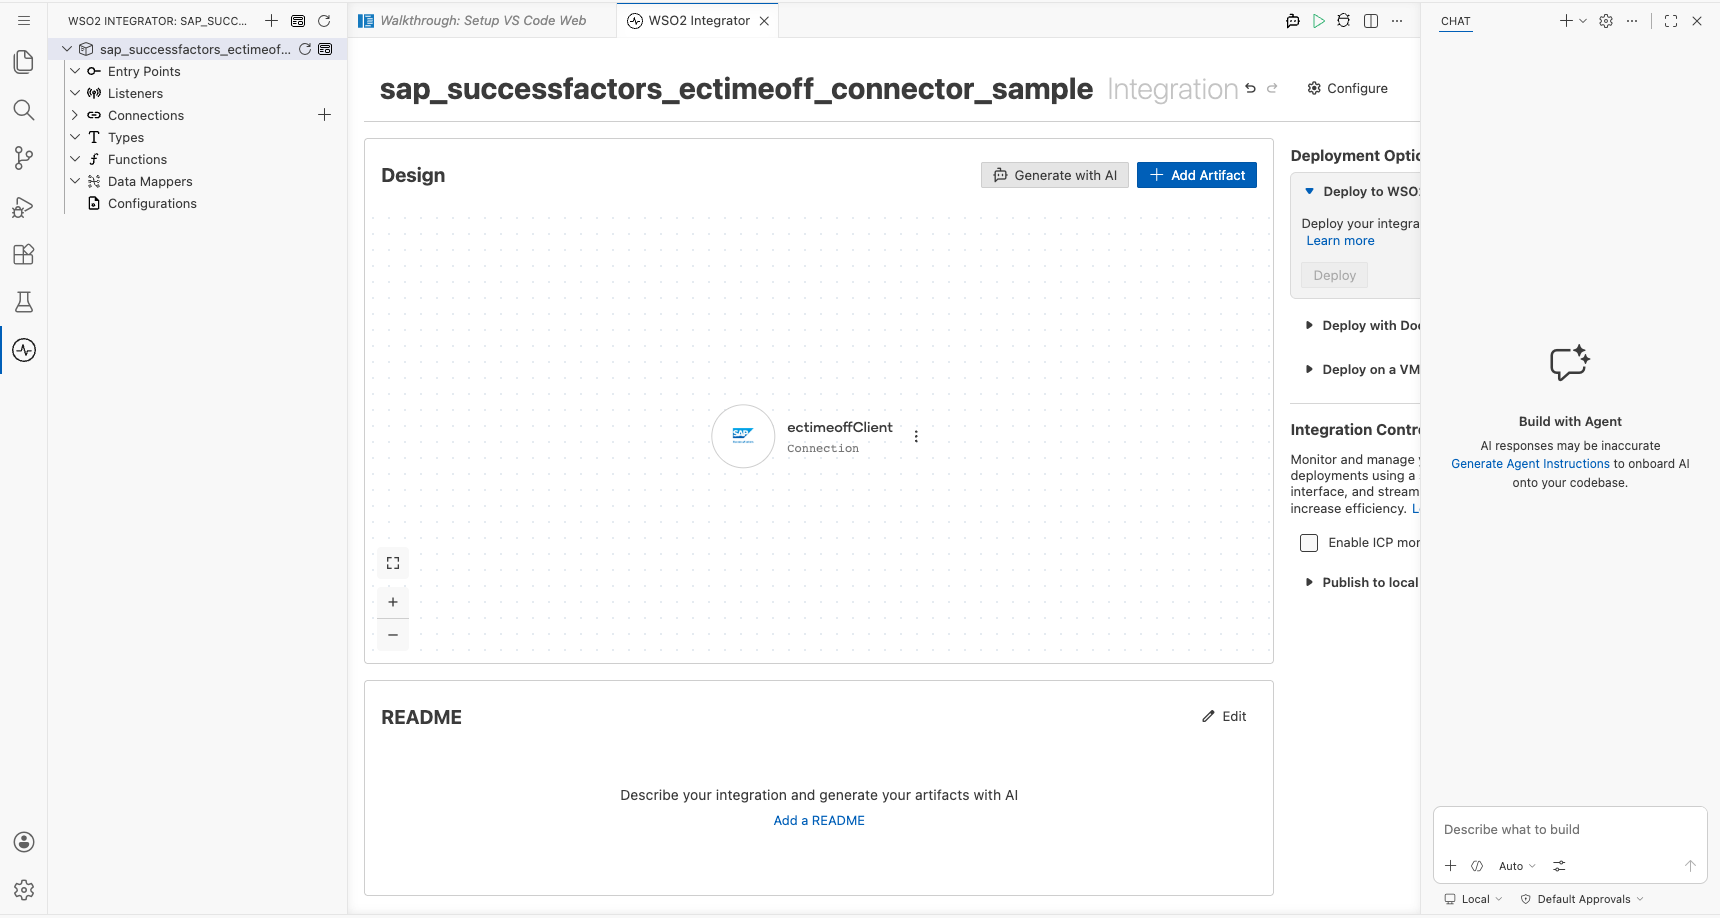The image size is (1720, 918).
Task: Open ectimeoffClient connection options menu
Action: (916, 436)
